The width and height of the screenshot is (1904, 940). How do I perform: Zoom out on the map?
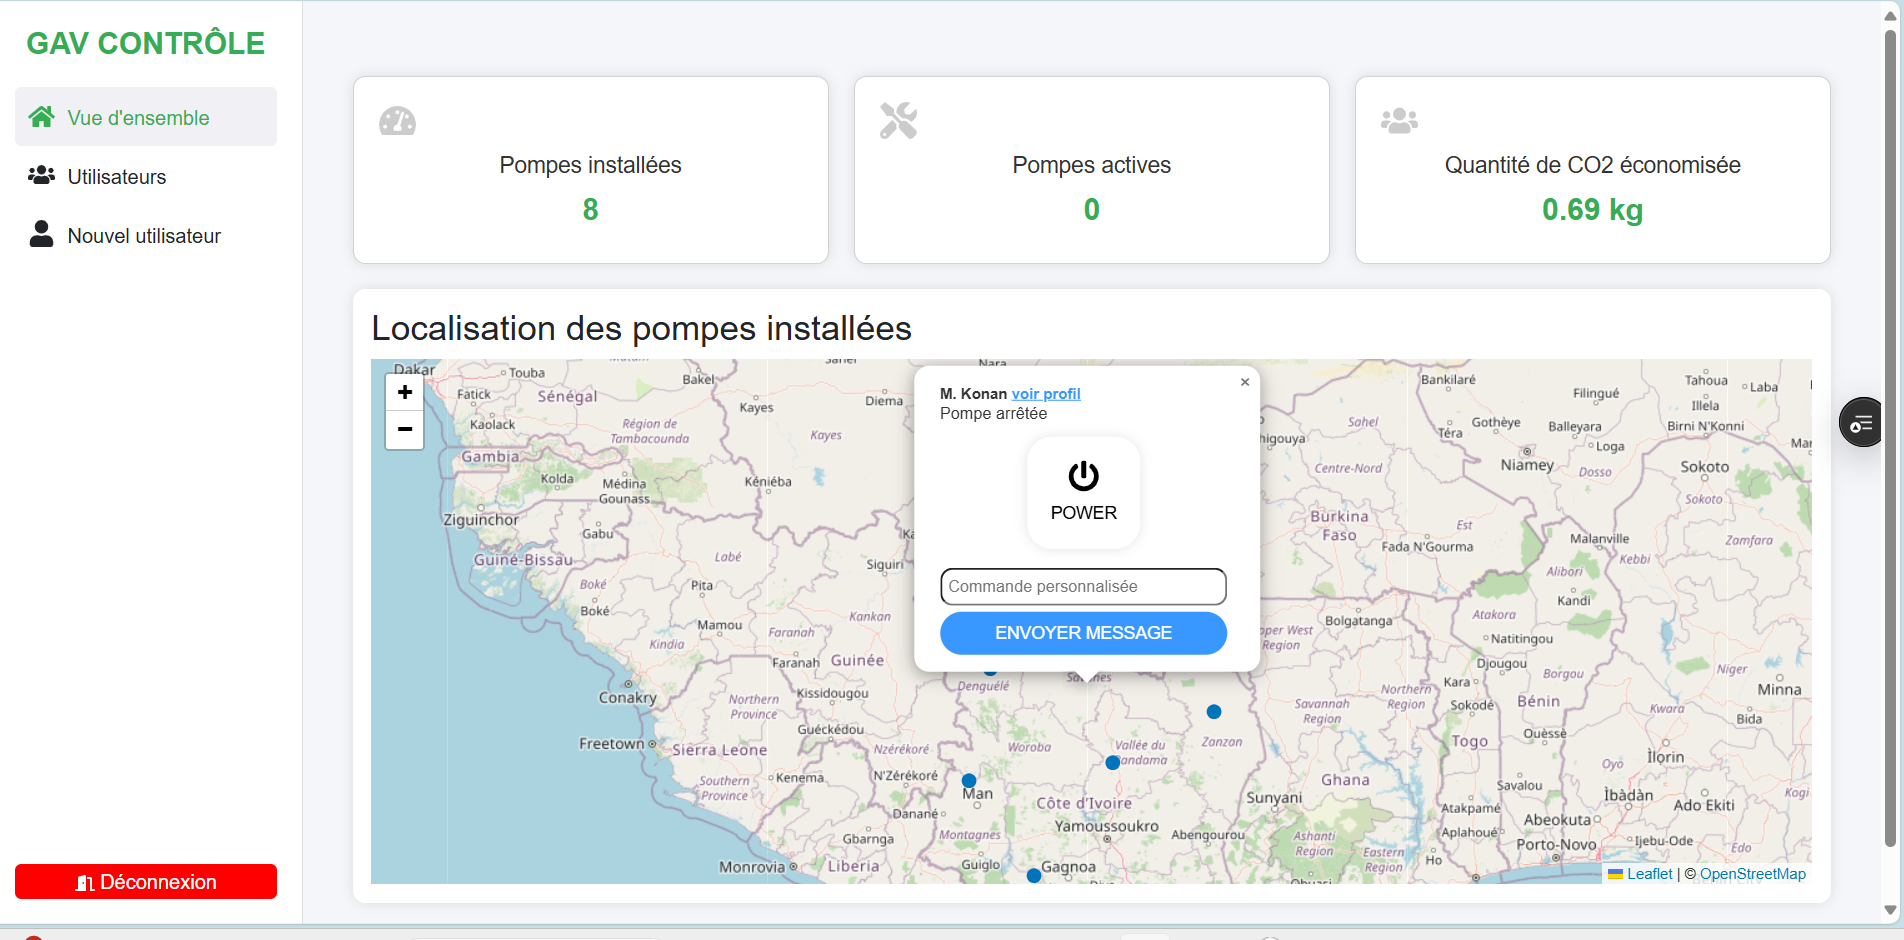pos(405,430)
